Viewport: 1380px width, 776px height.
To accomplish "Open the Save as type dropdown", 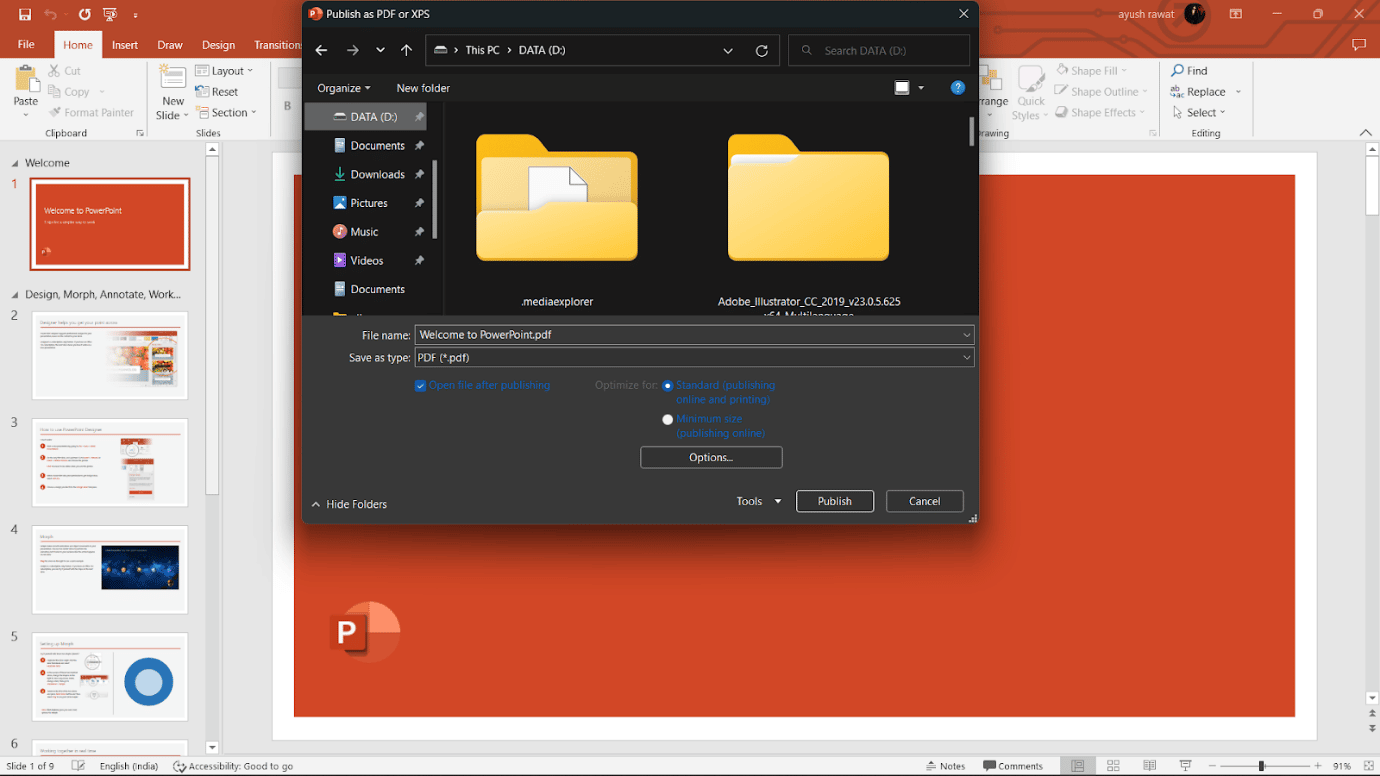I will click(x=966, y=357).
